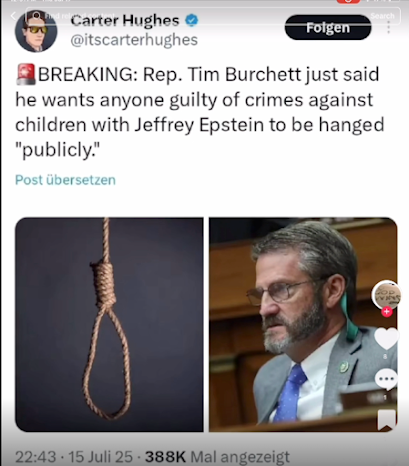
Task: Open comments via speech bubble icon
Action: pos(386,379)
